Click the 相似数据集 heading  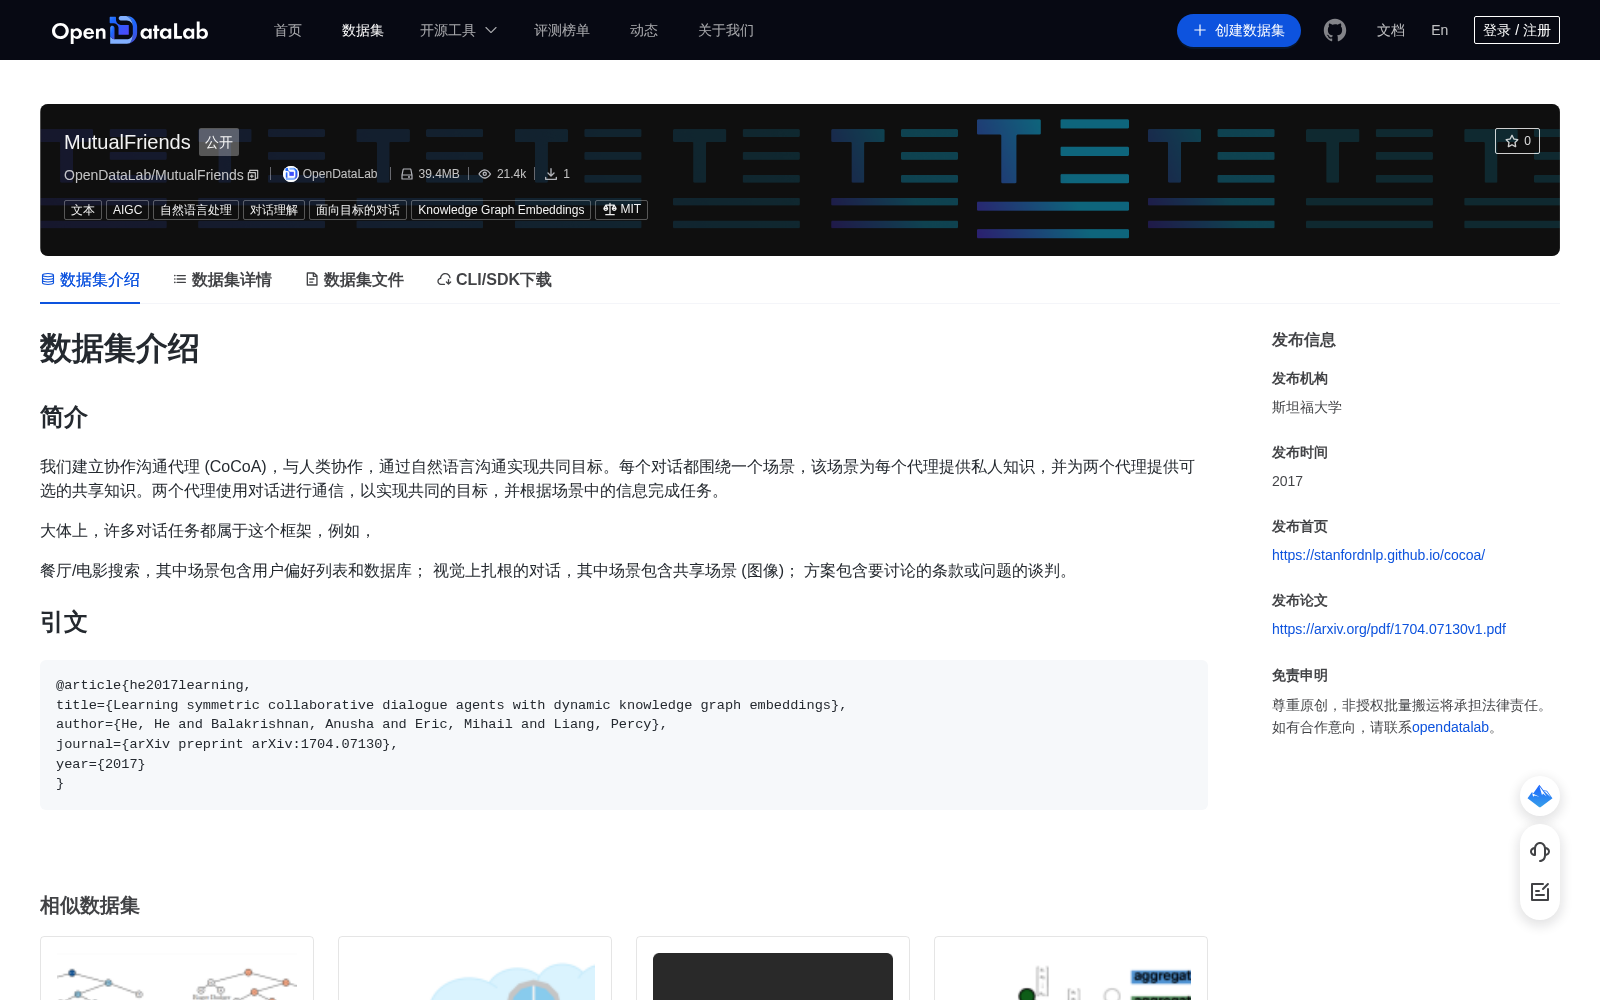[90, 906]
